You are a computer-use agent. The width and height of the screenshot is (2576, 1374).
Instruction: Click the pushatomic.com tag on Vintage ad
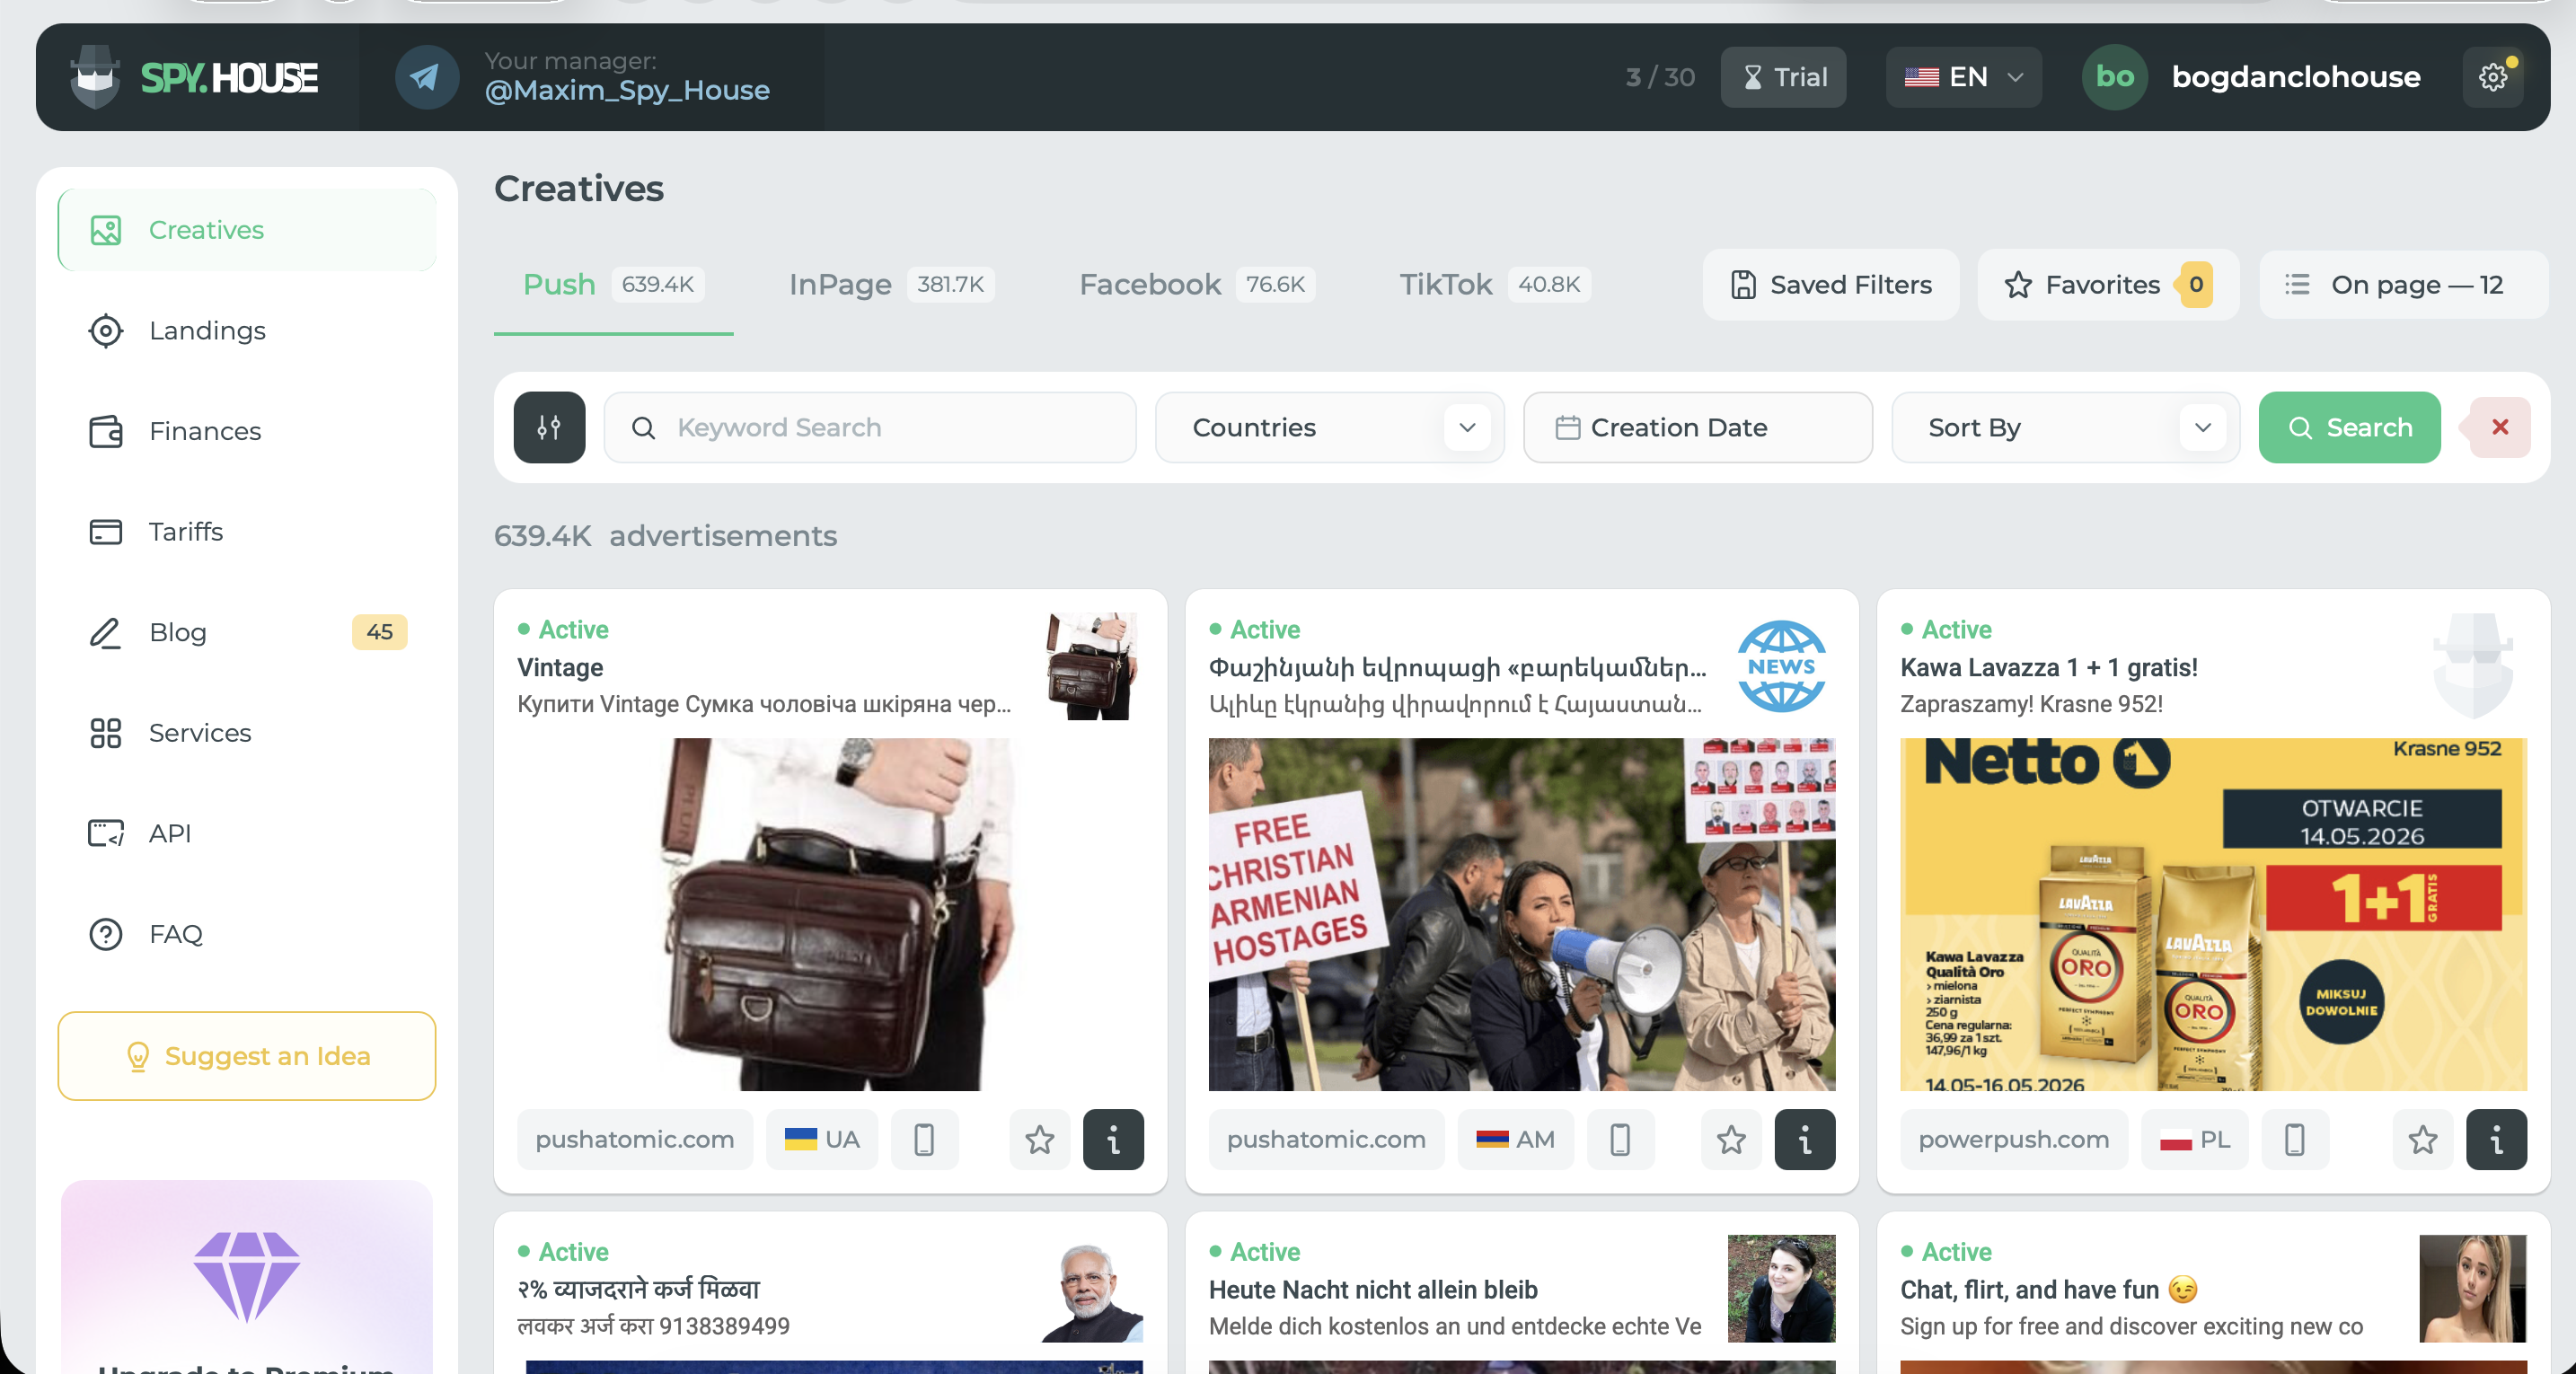coord(635,1139)
